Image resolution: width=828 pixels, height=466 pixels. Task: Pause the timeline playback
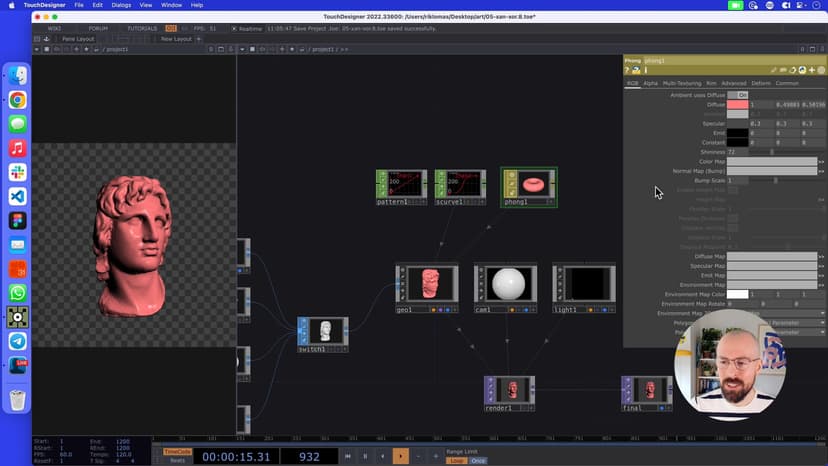click(x=365, y=456)
